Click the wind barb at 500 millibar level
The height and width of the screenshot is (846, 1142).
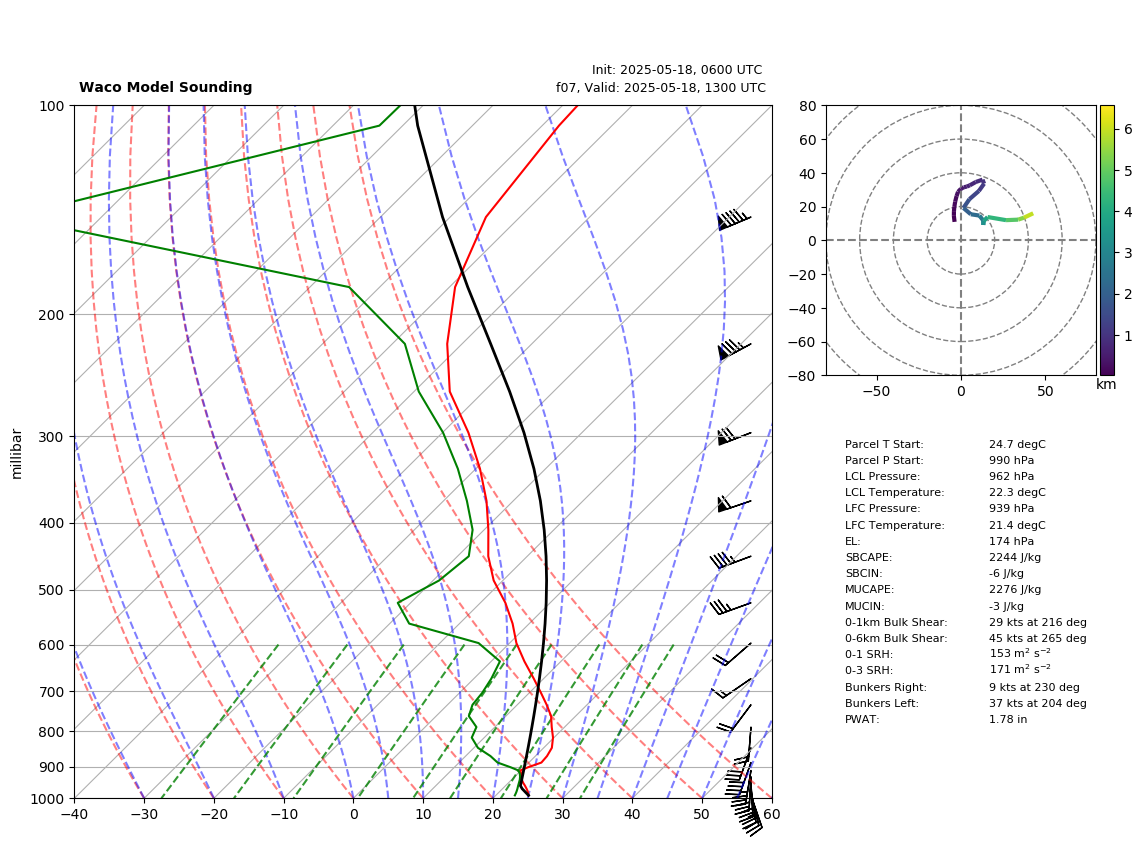coord(731,607)
